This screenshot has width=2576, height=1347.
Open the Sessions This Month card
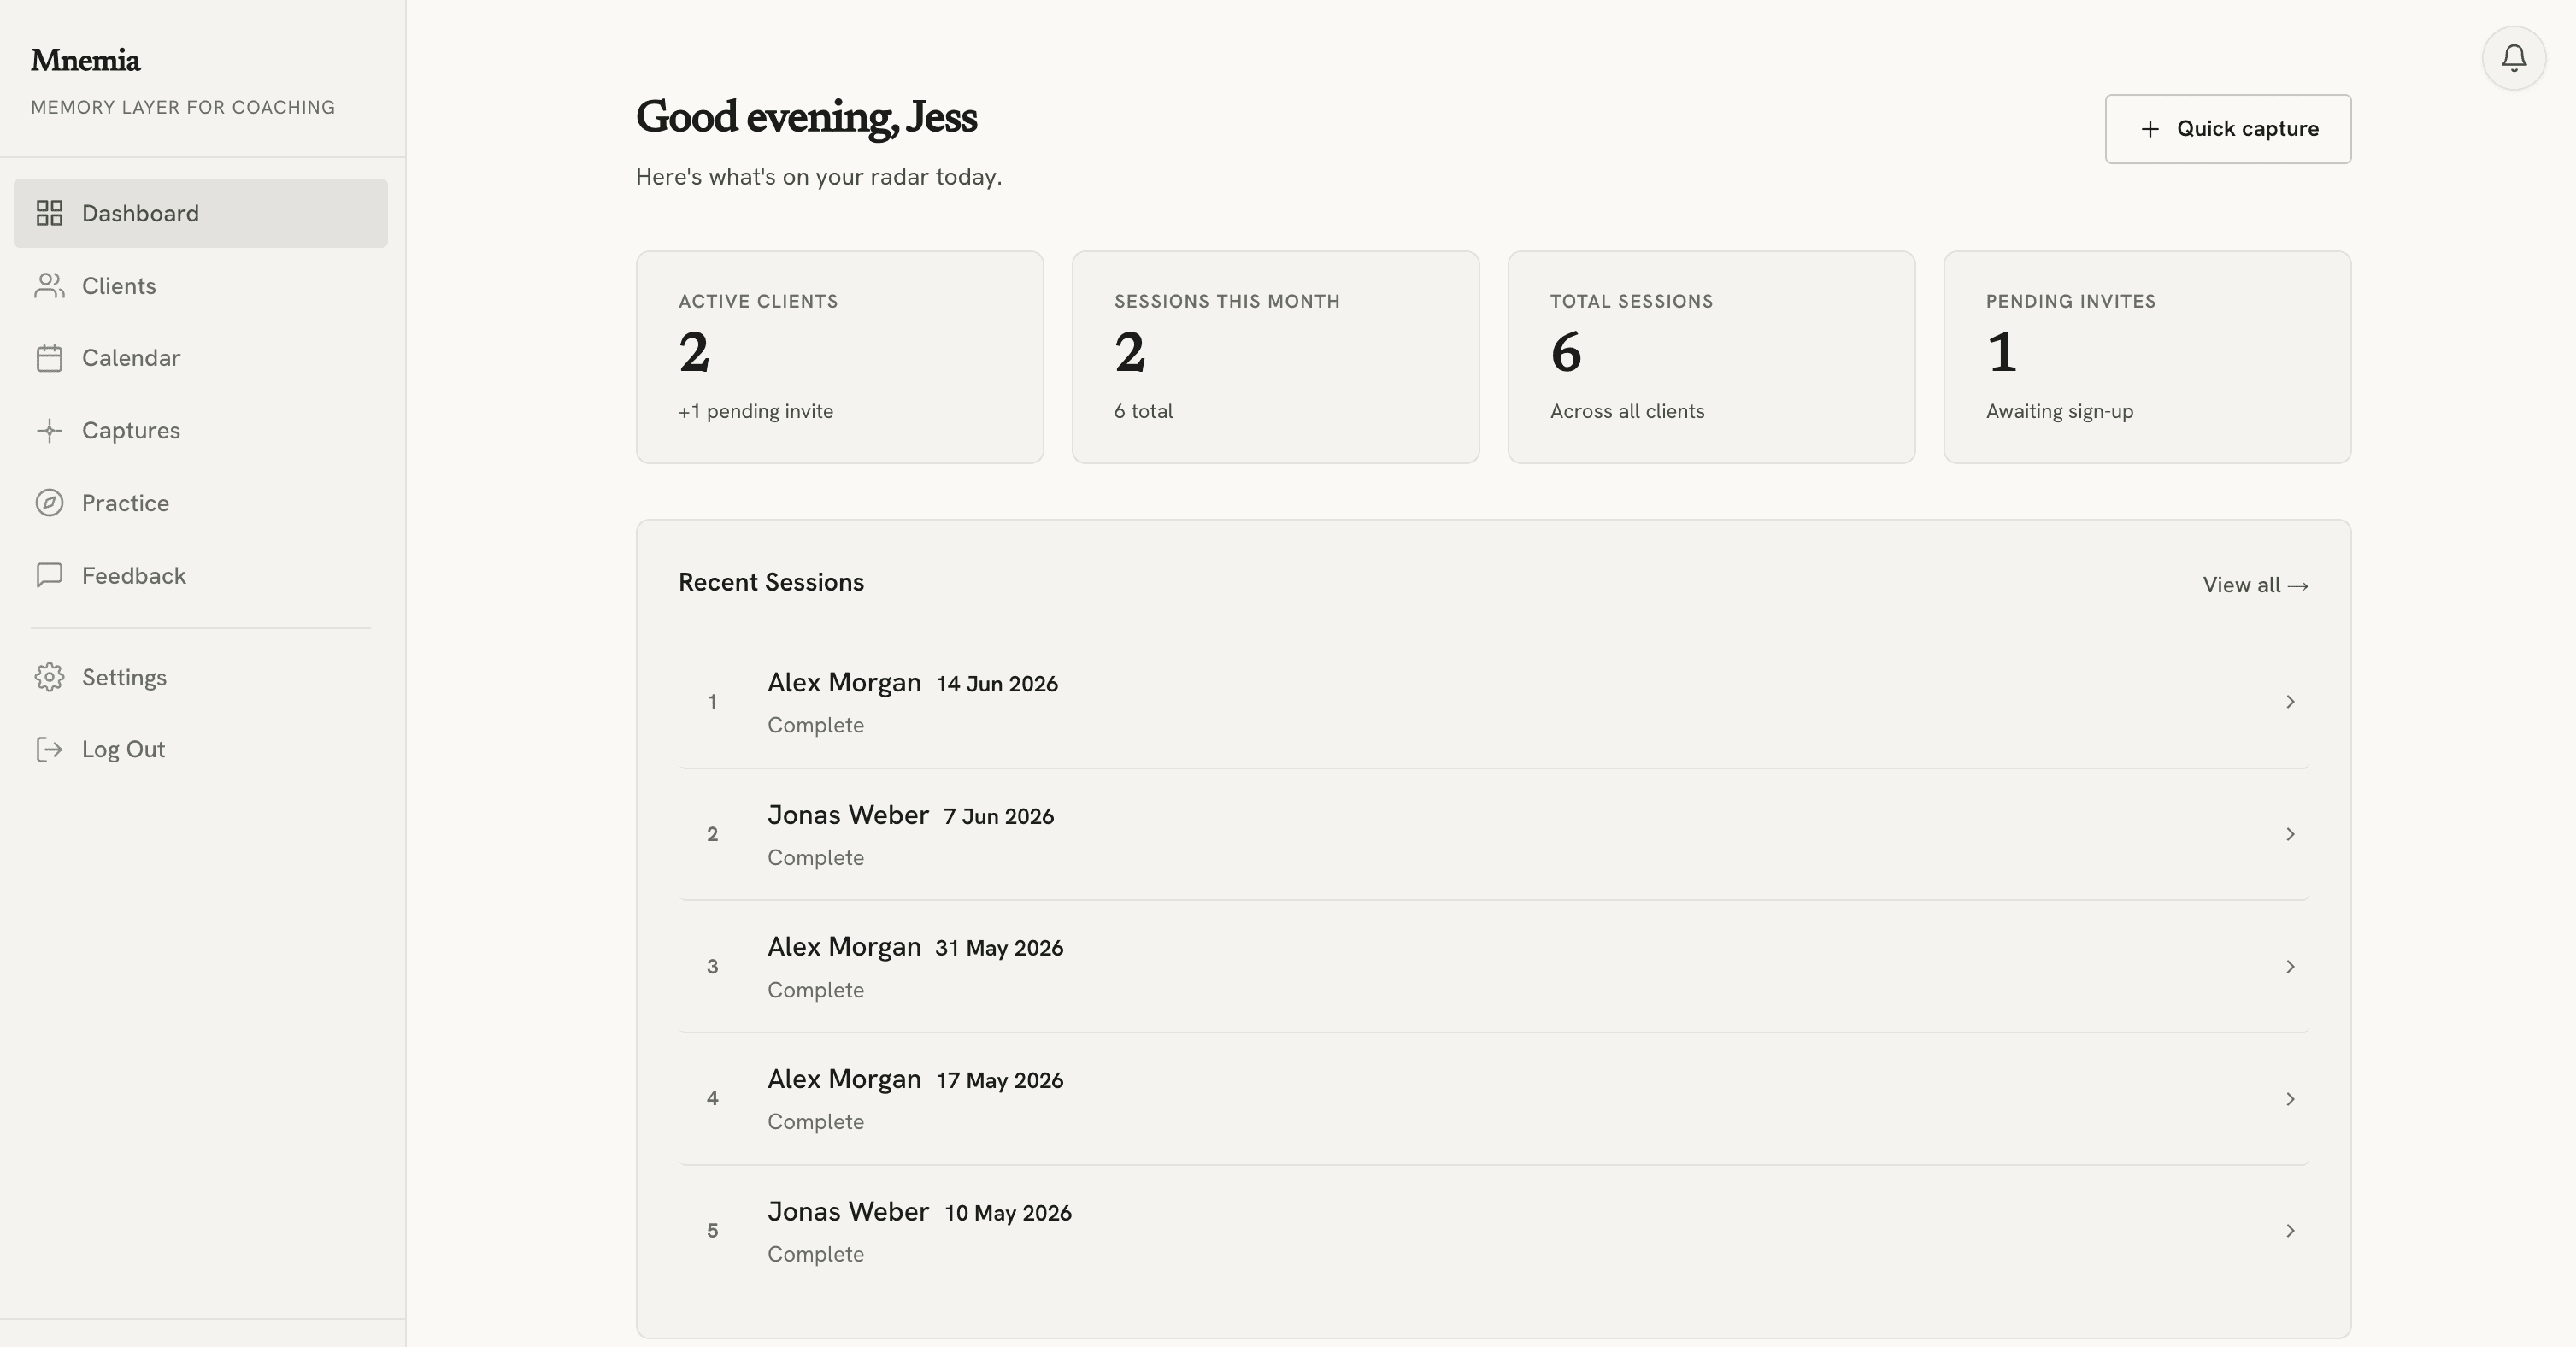click(1275, 357)
